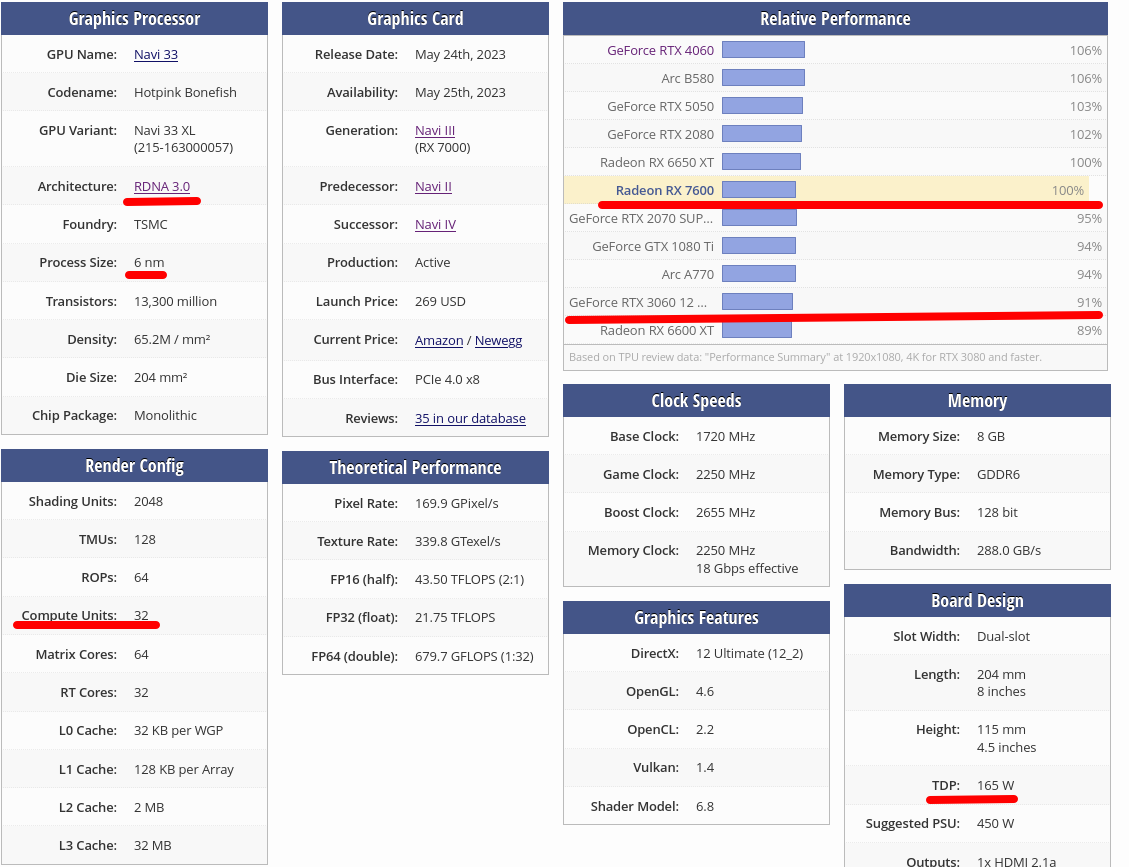The height and width of the screenshot is (867, 1129).
Task: Click the Dual-slot slot width value
Action: coord(1003,637)
